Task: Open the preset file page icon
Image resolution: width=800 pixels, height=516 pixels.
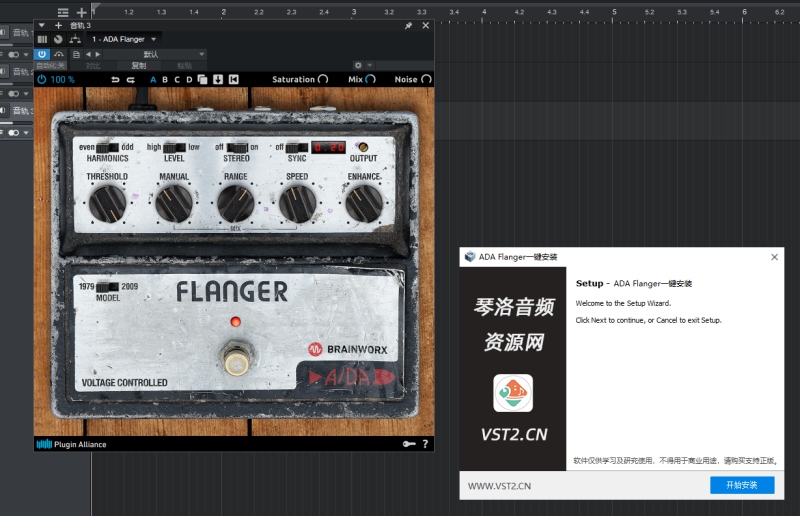Action: click(76, 54)
